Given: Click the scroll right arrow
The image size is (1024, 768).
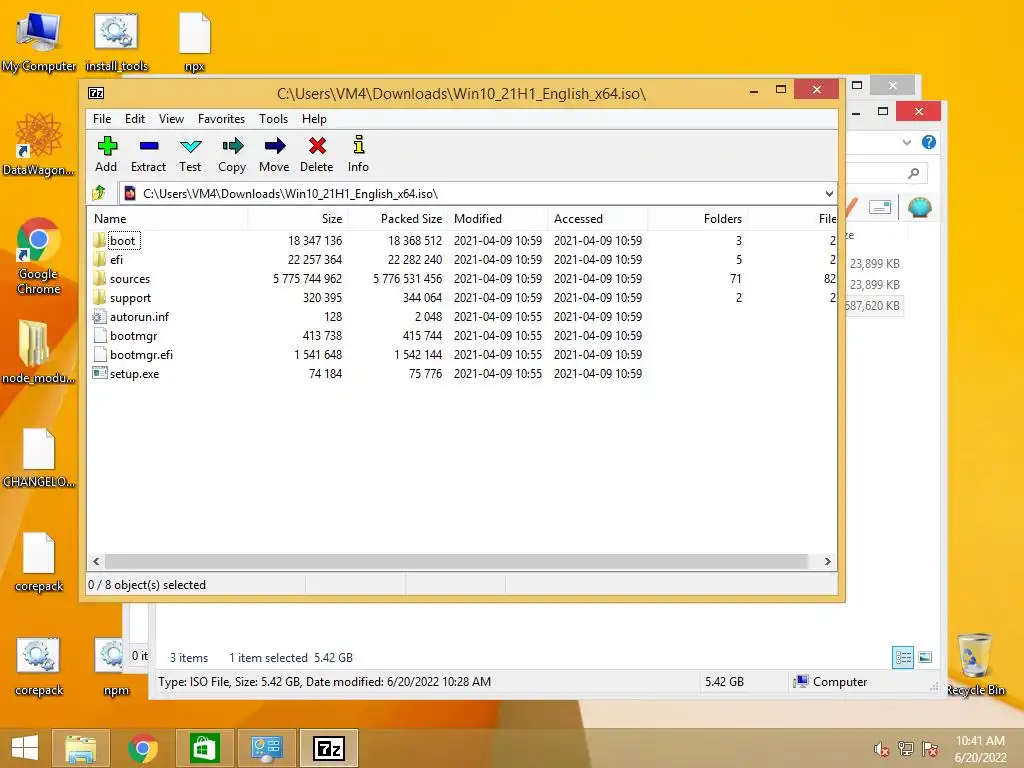Looking at the screenshot, I should (x=827, y=562).
